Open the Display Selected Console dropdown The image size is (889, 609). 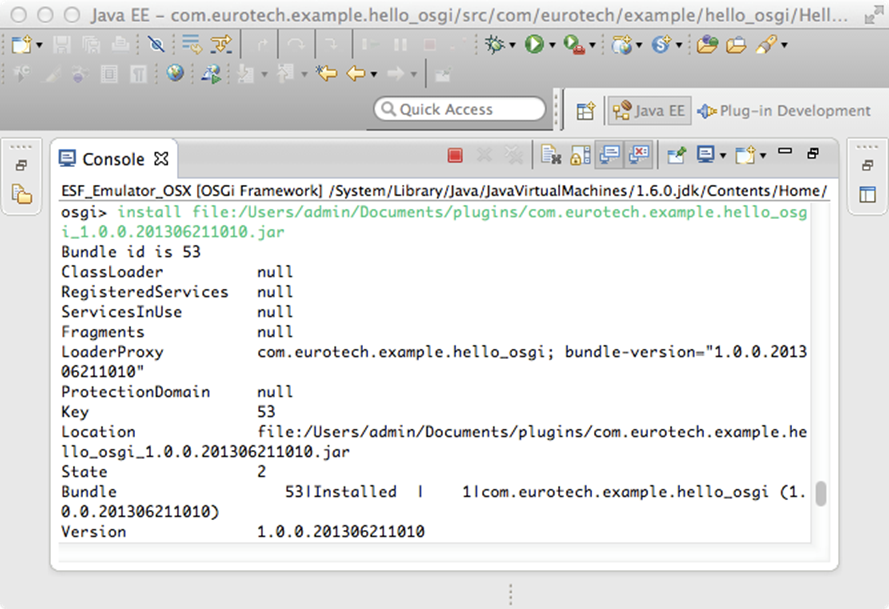(723, 155)
